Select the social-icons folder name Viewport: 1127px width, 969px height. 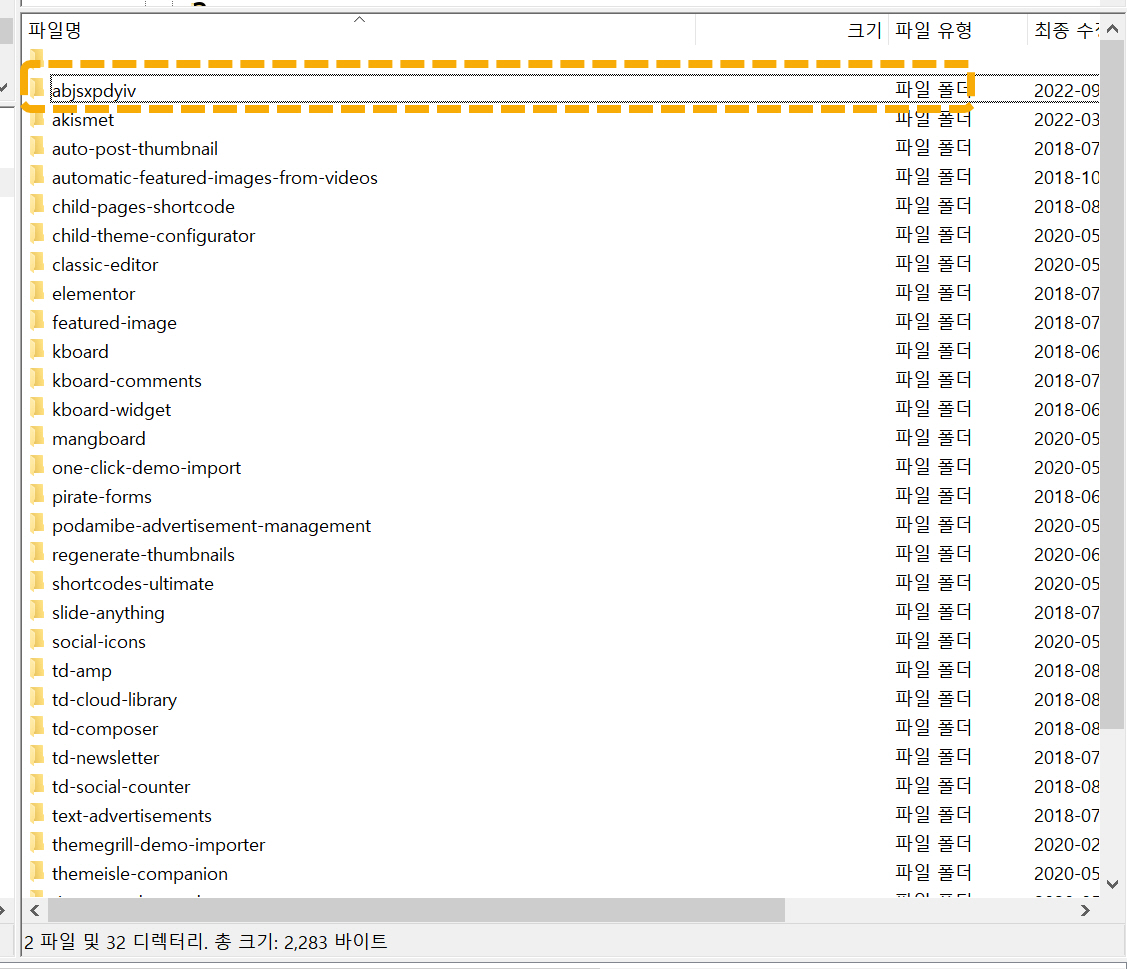point(98,642)
